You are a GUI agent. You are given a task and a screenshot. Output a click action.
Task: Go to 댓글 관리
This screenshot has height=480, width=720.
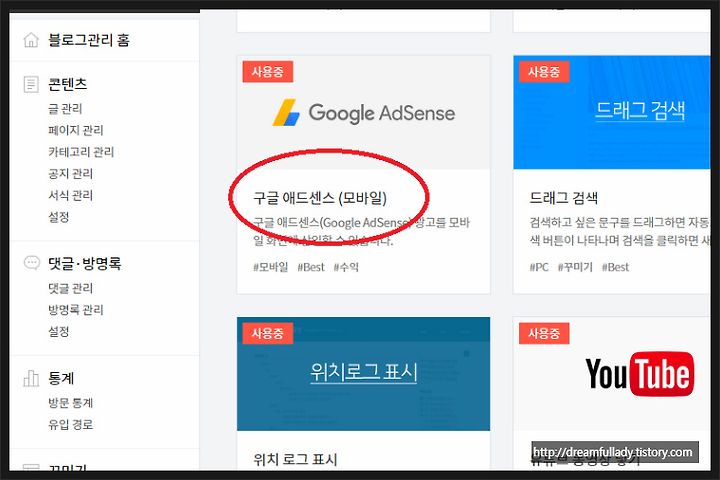coord(71,288)
